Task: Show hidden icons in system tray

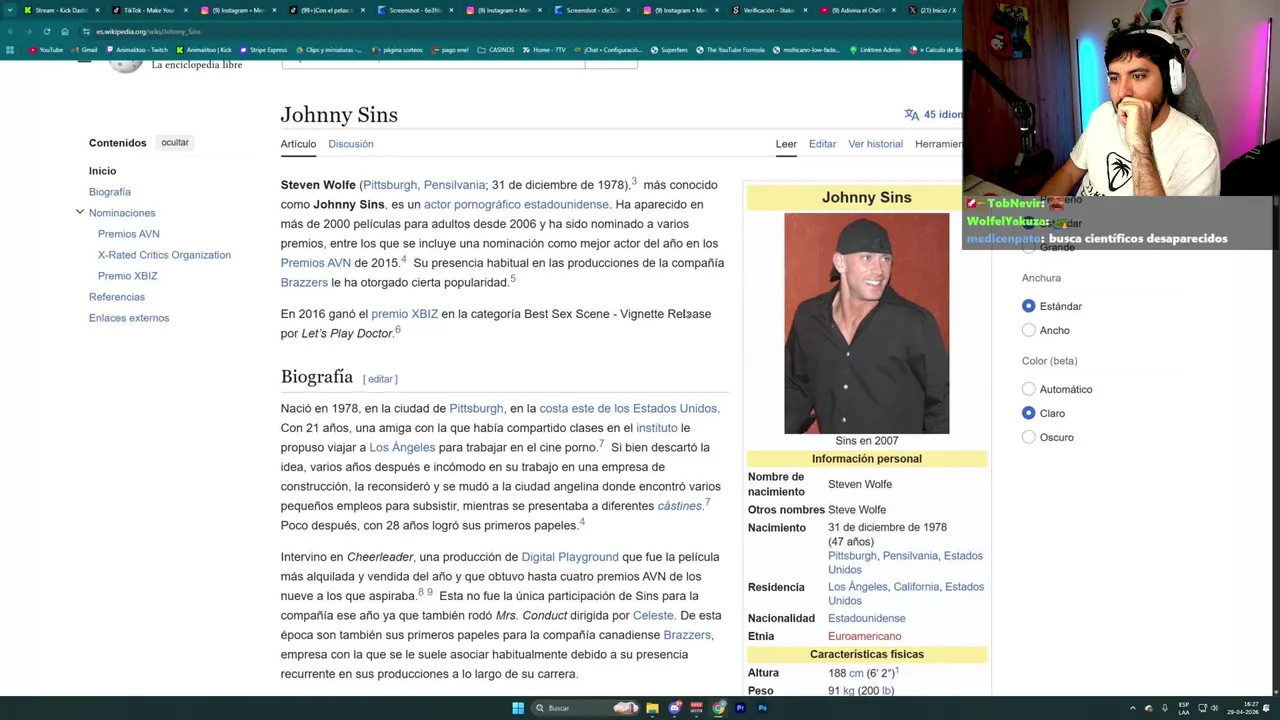Action: 1133,708
